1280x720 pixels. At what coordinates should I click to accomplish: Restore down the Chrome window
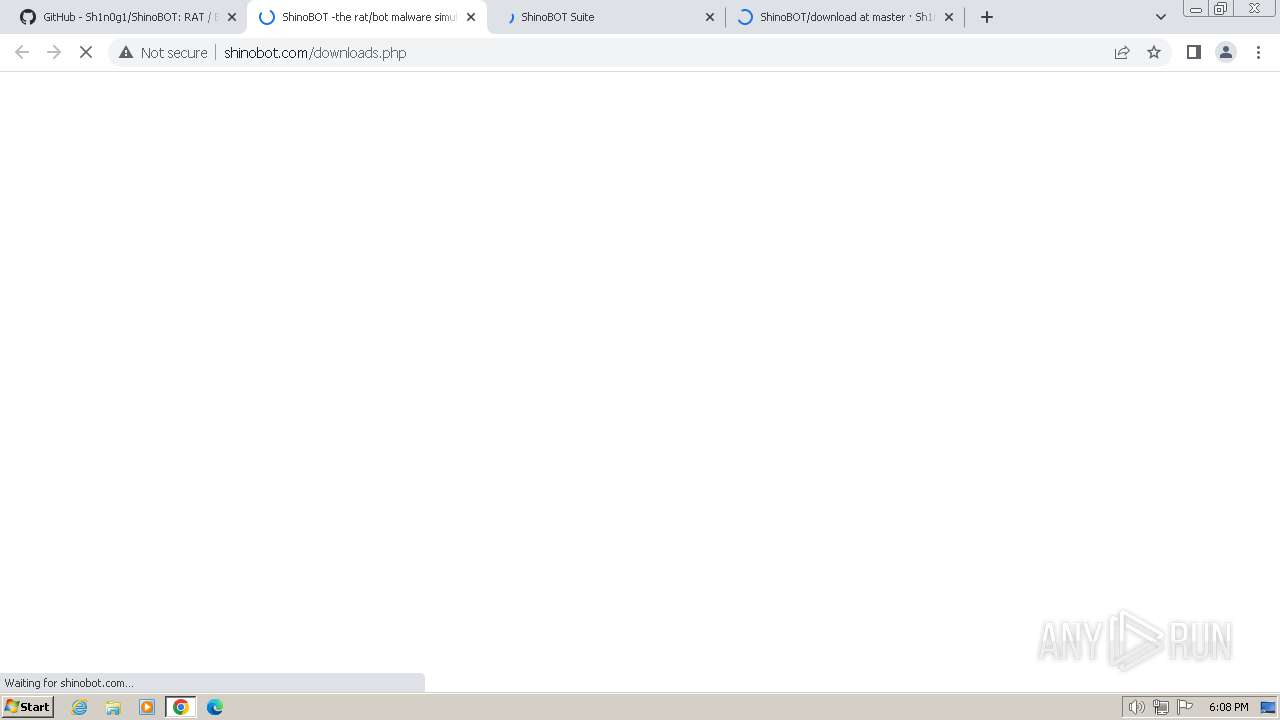tap(1221, 9)
